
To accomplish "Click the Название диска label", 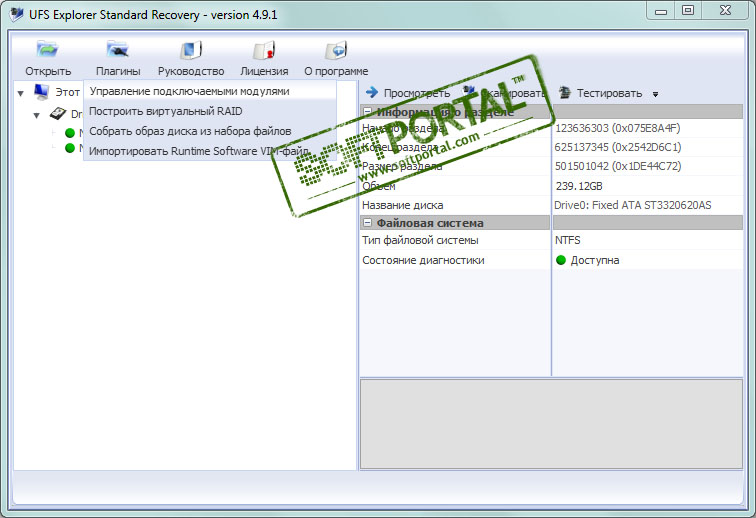I will [403, 205].
